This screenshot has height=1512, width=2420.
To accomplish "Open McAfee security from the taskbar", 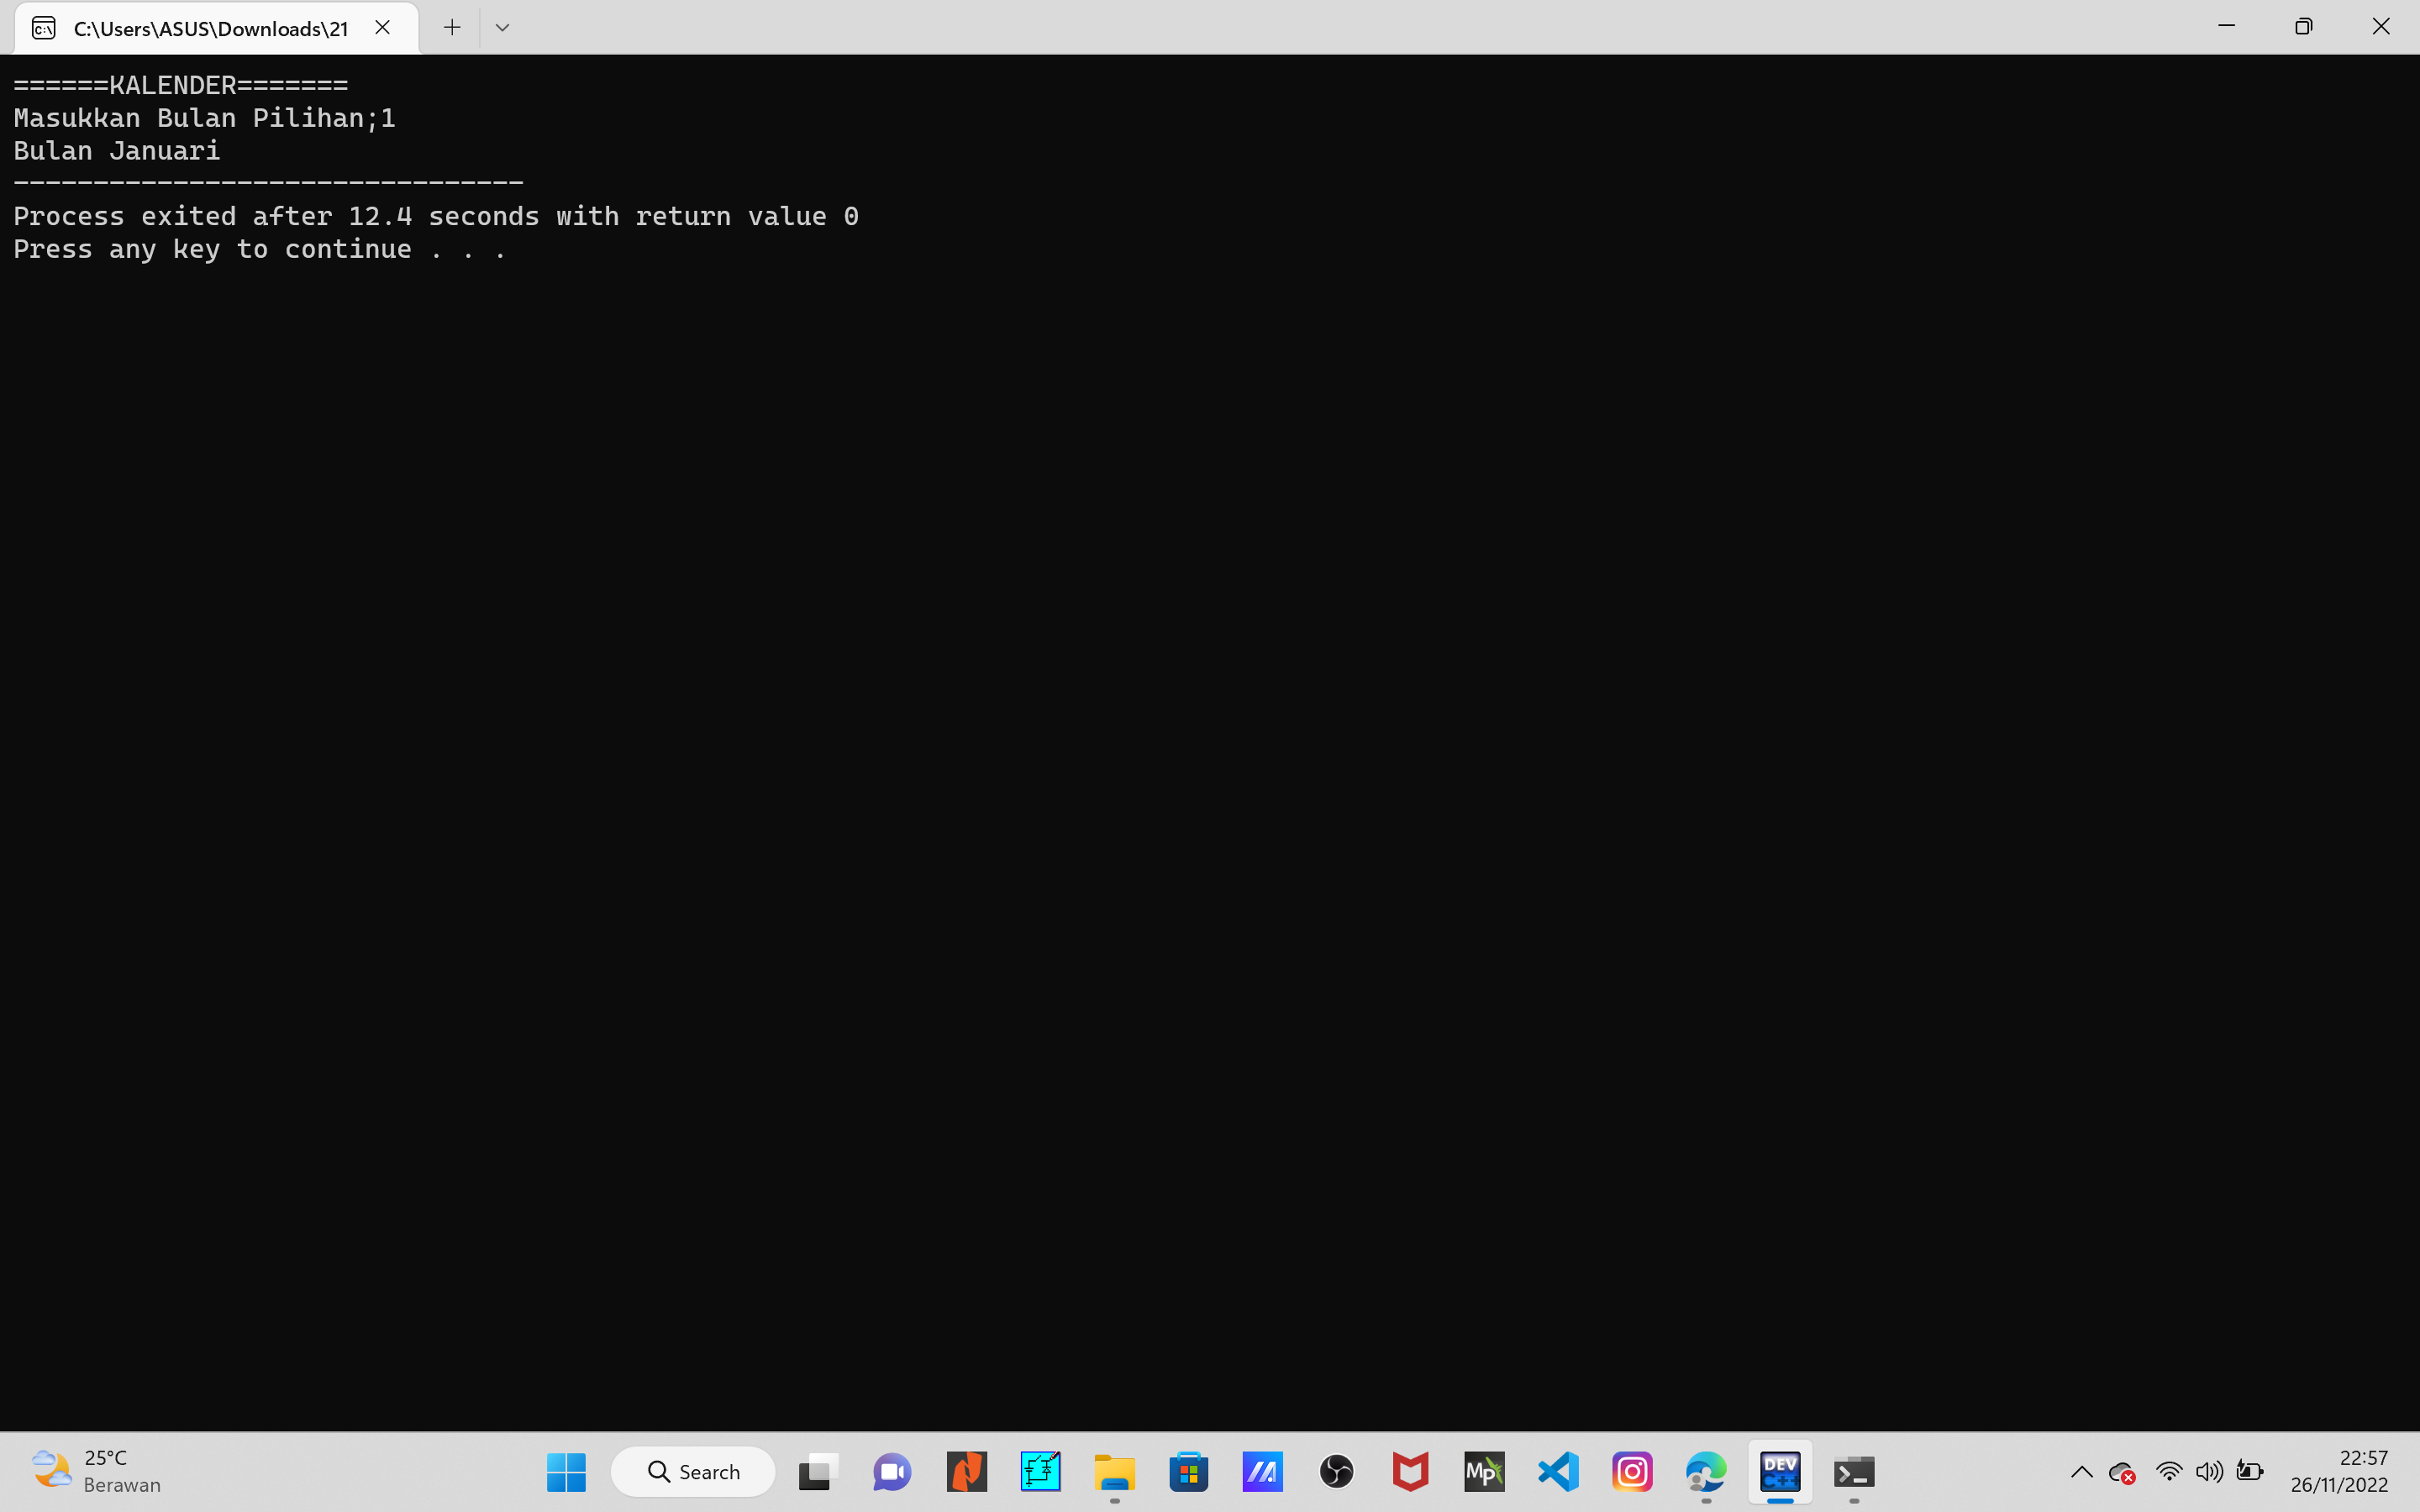I will pyautogui.click(x=1411, y=1471).
